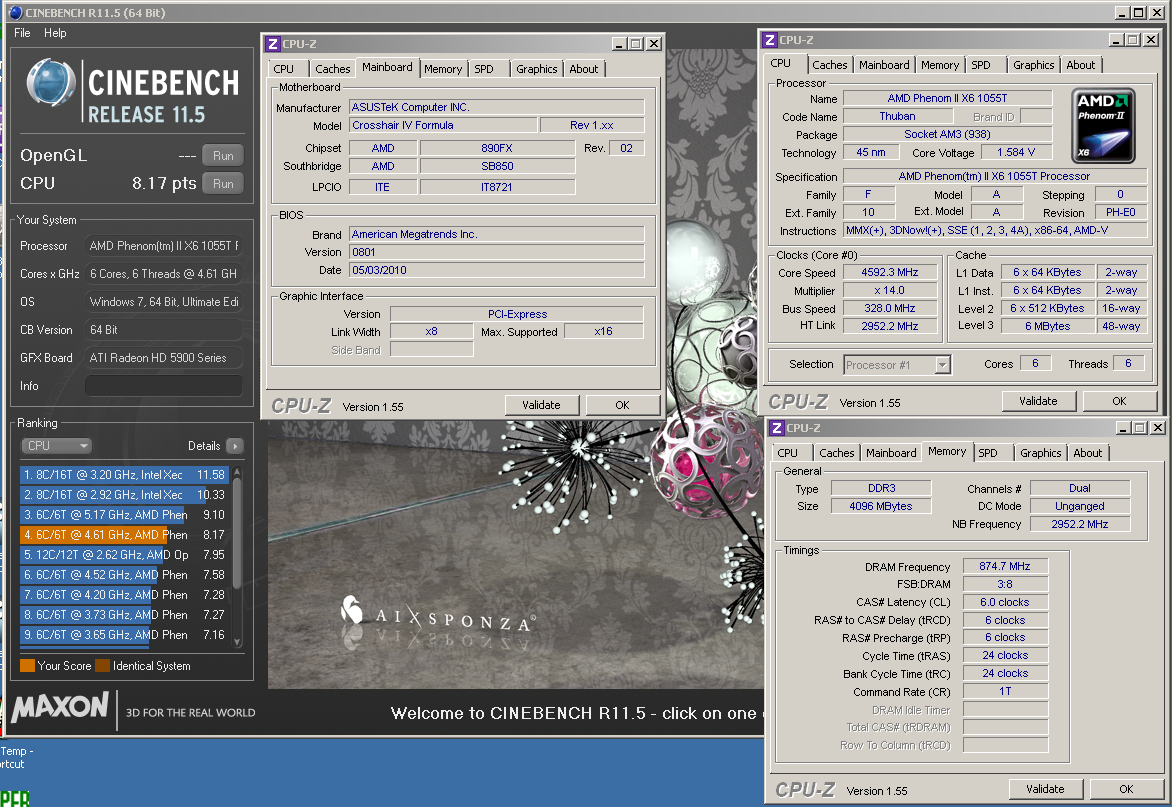Click the AMD Phenom II X6 logo
The height and width of the screenshot is (807, 1172).
point(1103,126)
